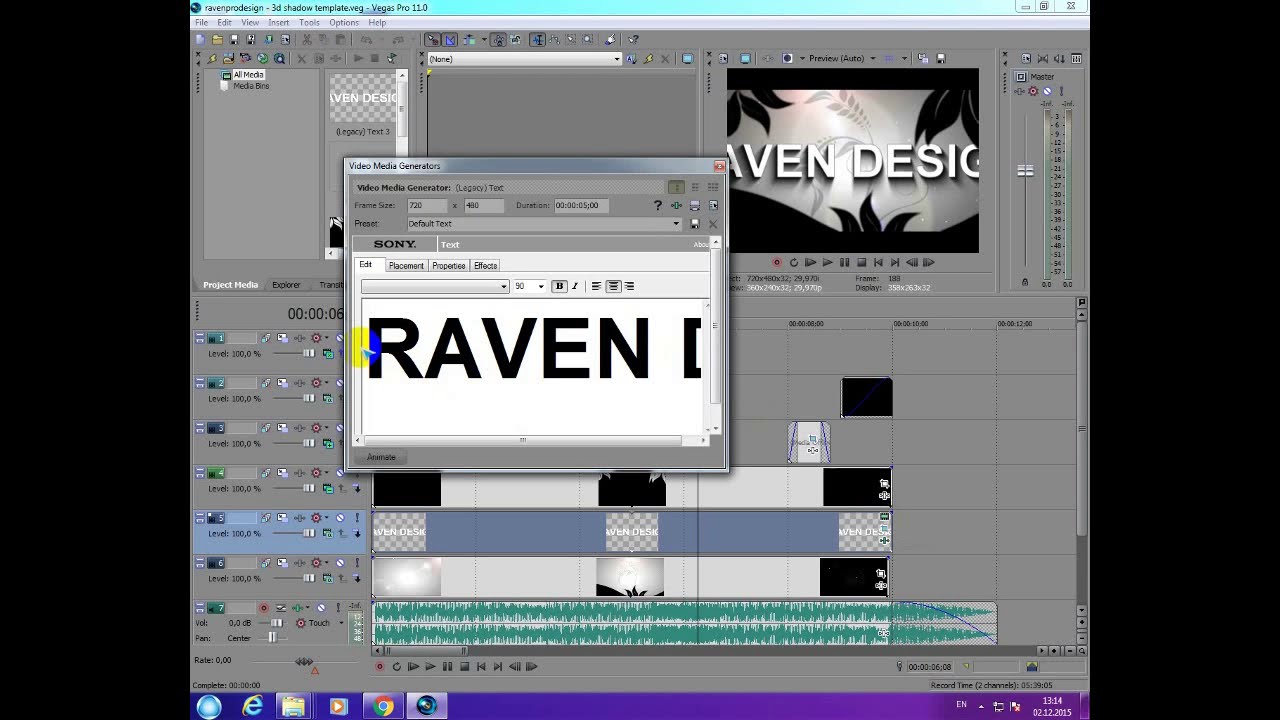This screenshot has width=1280, height=720.
Task: Click the Save project disk icon
Action: pyautogui.click(x=234, y=39)
